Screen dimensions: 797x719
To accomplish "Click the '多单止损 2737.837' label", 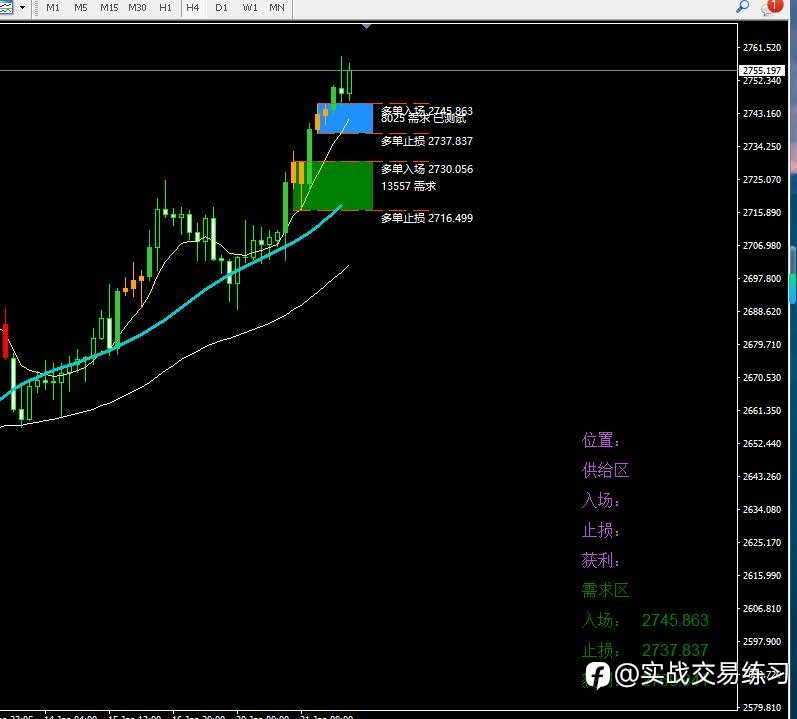I will [x=427, y=141].
